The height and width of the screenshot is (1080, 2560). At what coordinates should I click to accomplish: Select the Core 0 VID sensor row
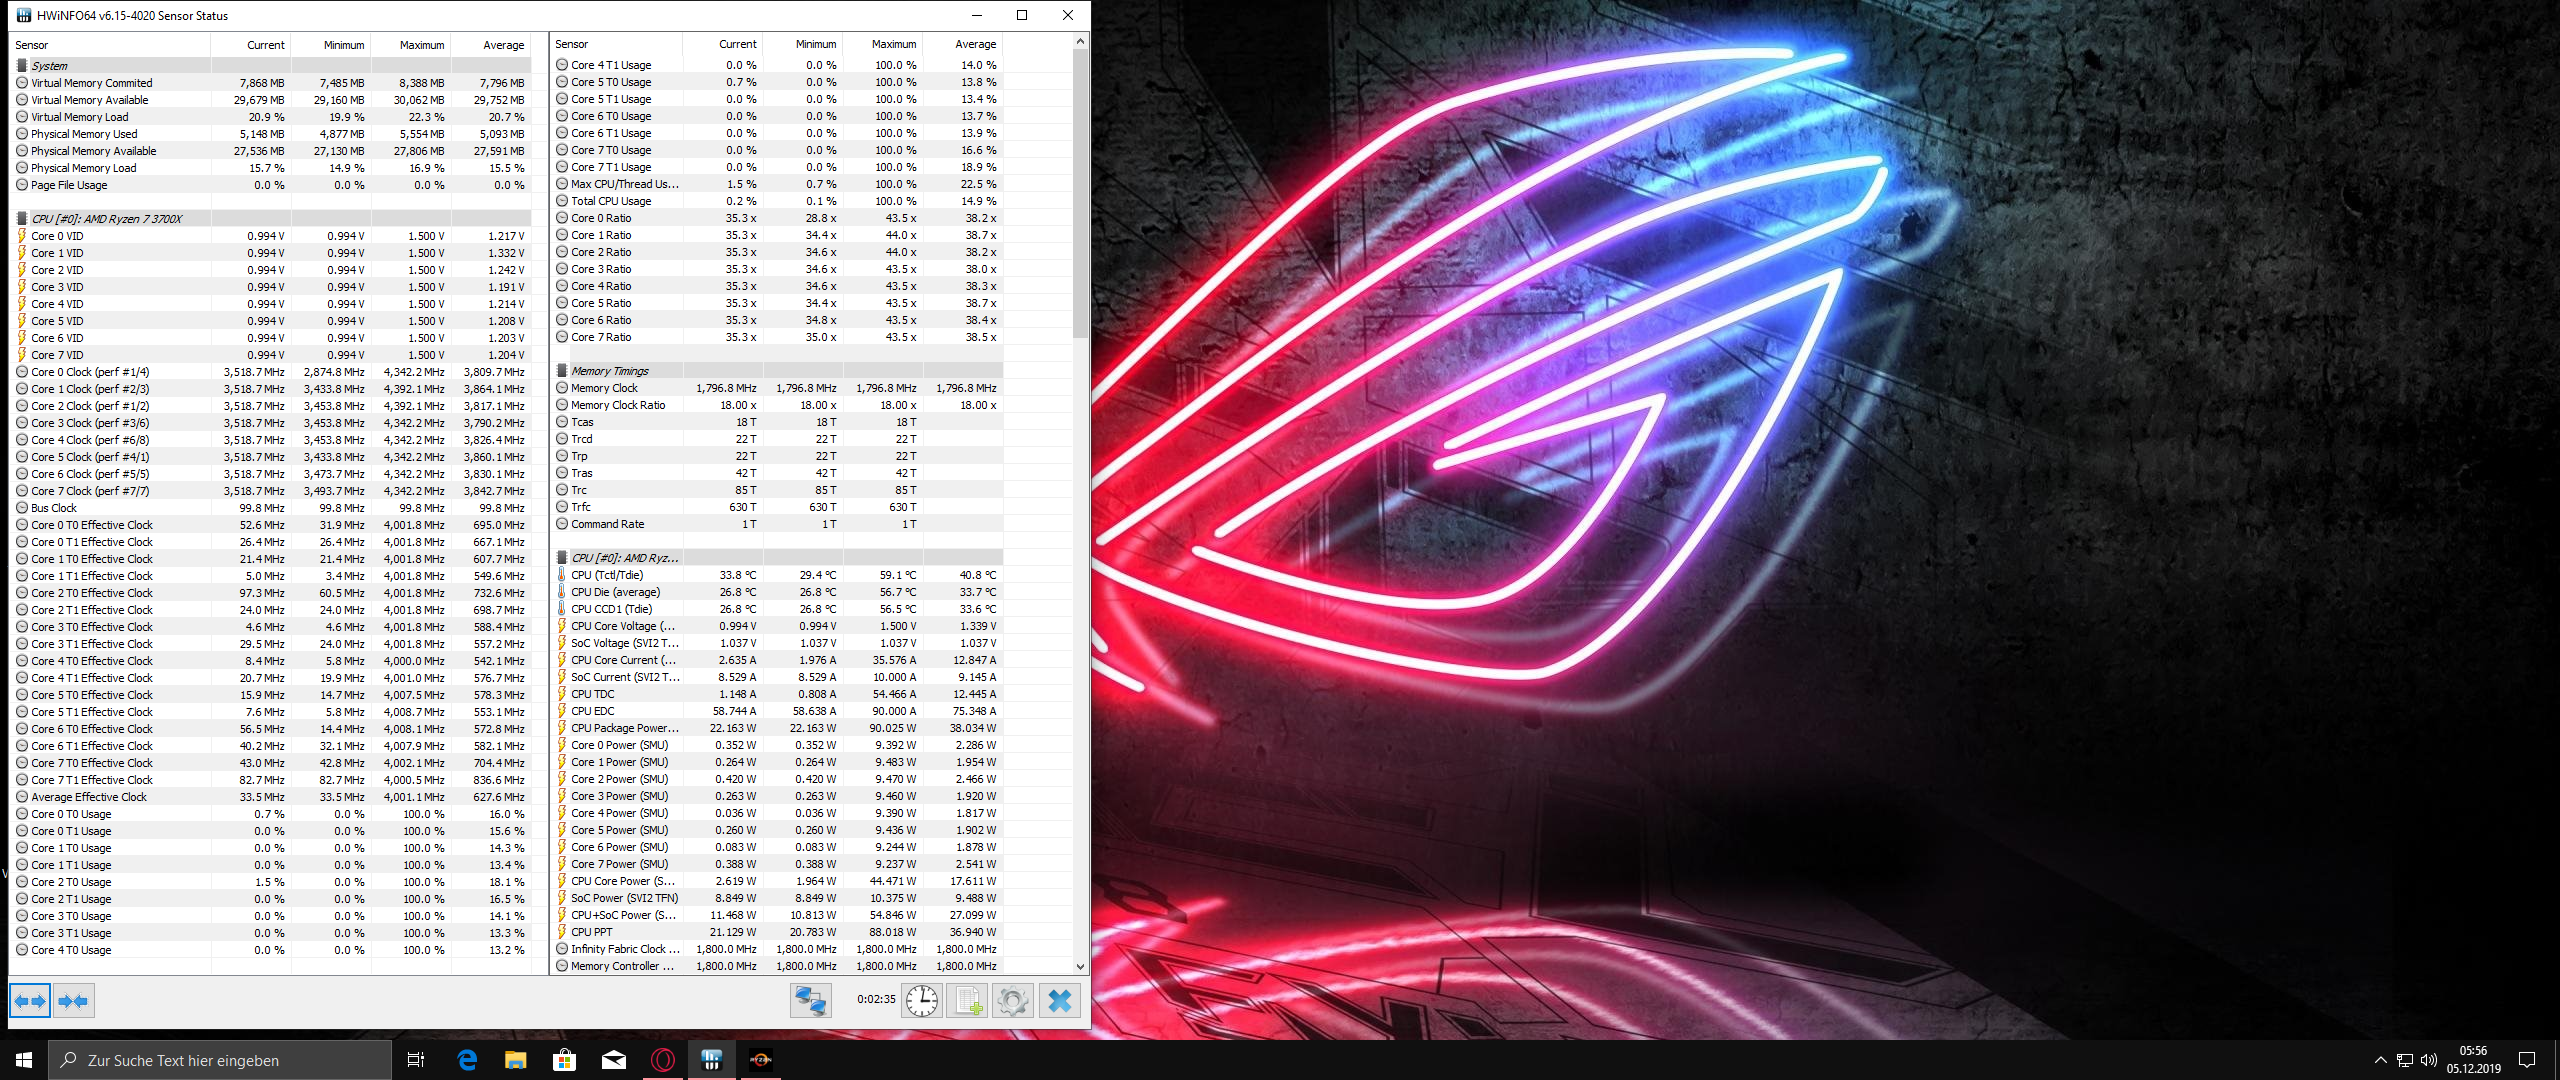click(x=57, y=236)
